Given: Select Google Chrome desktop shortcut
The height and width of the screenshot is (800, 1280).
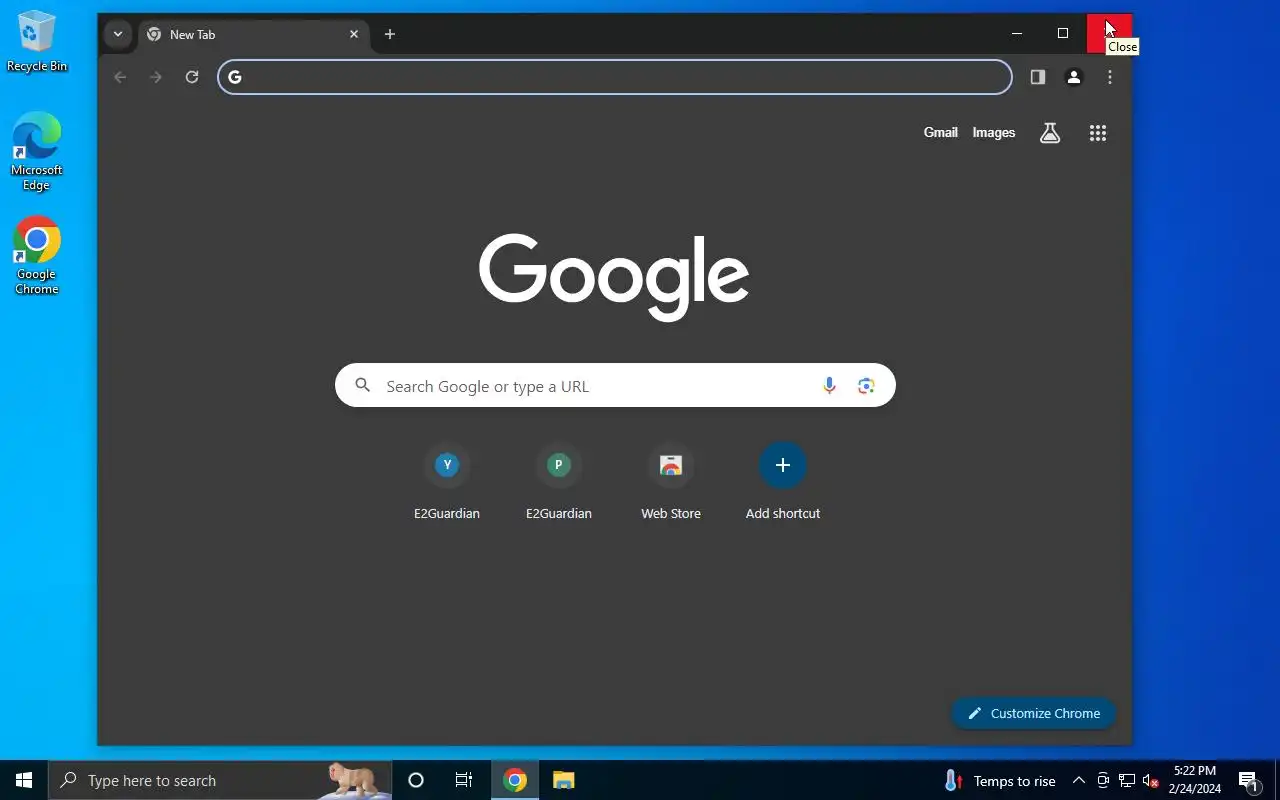Looking at the screenshot, I should [x=37, y=256].
